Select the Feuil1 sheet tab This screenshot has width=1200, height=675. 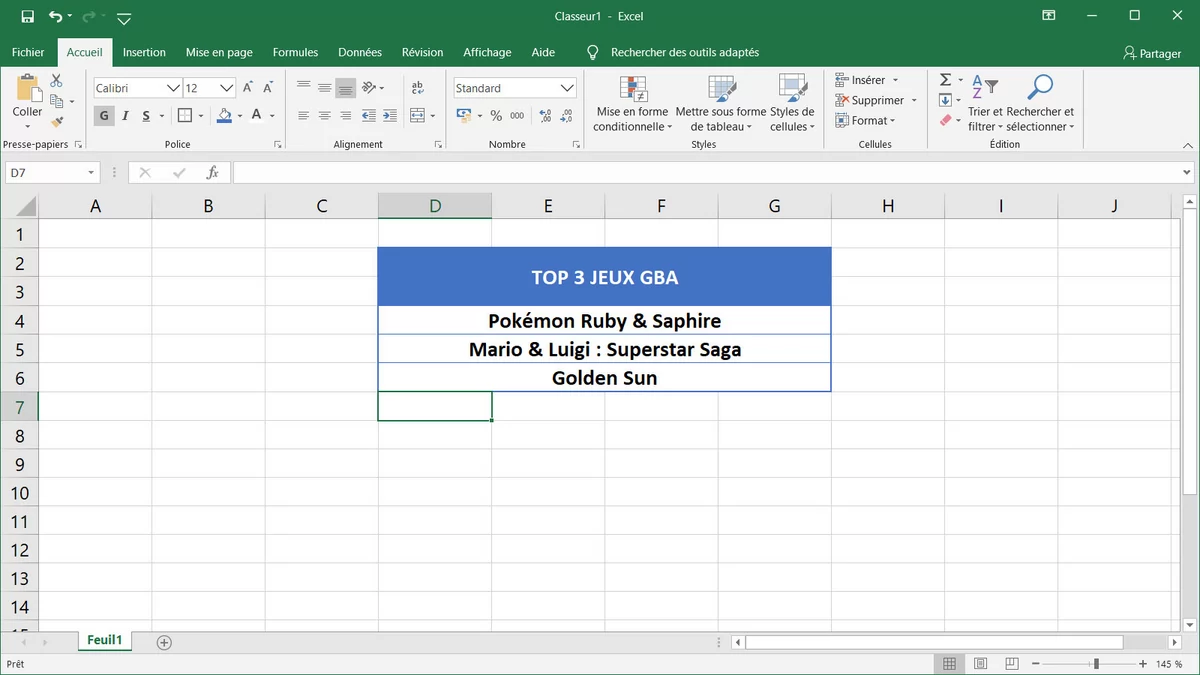104,641
